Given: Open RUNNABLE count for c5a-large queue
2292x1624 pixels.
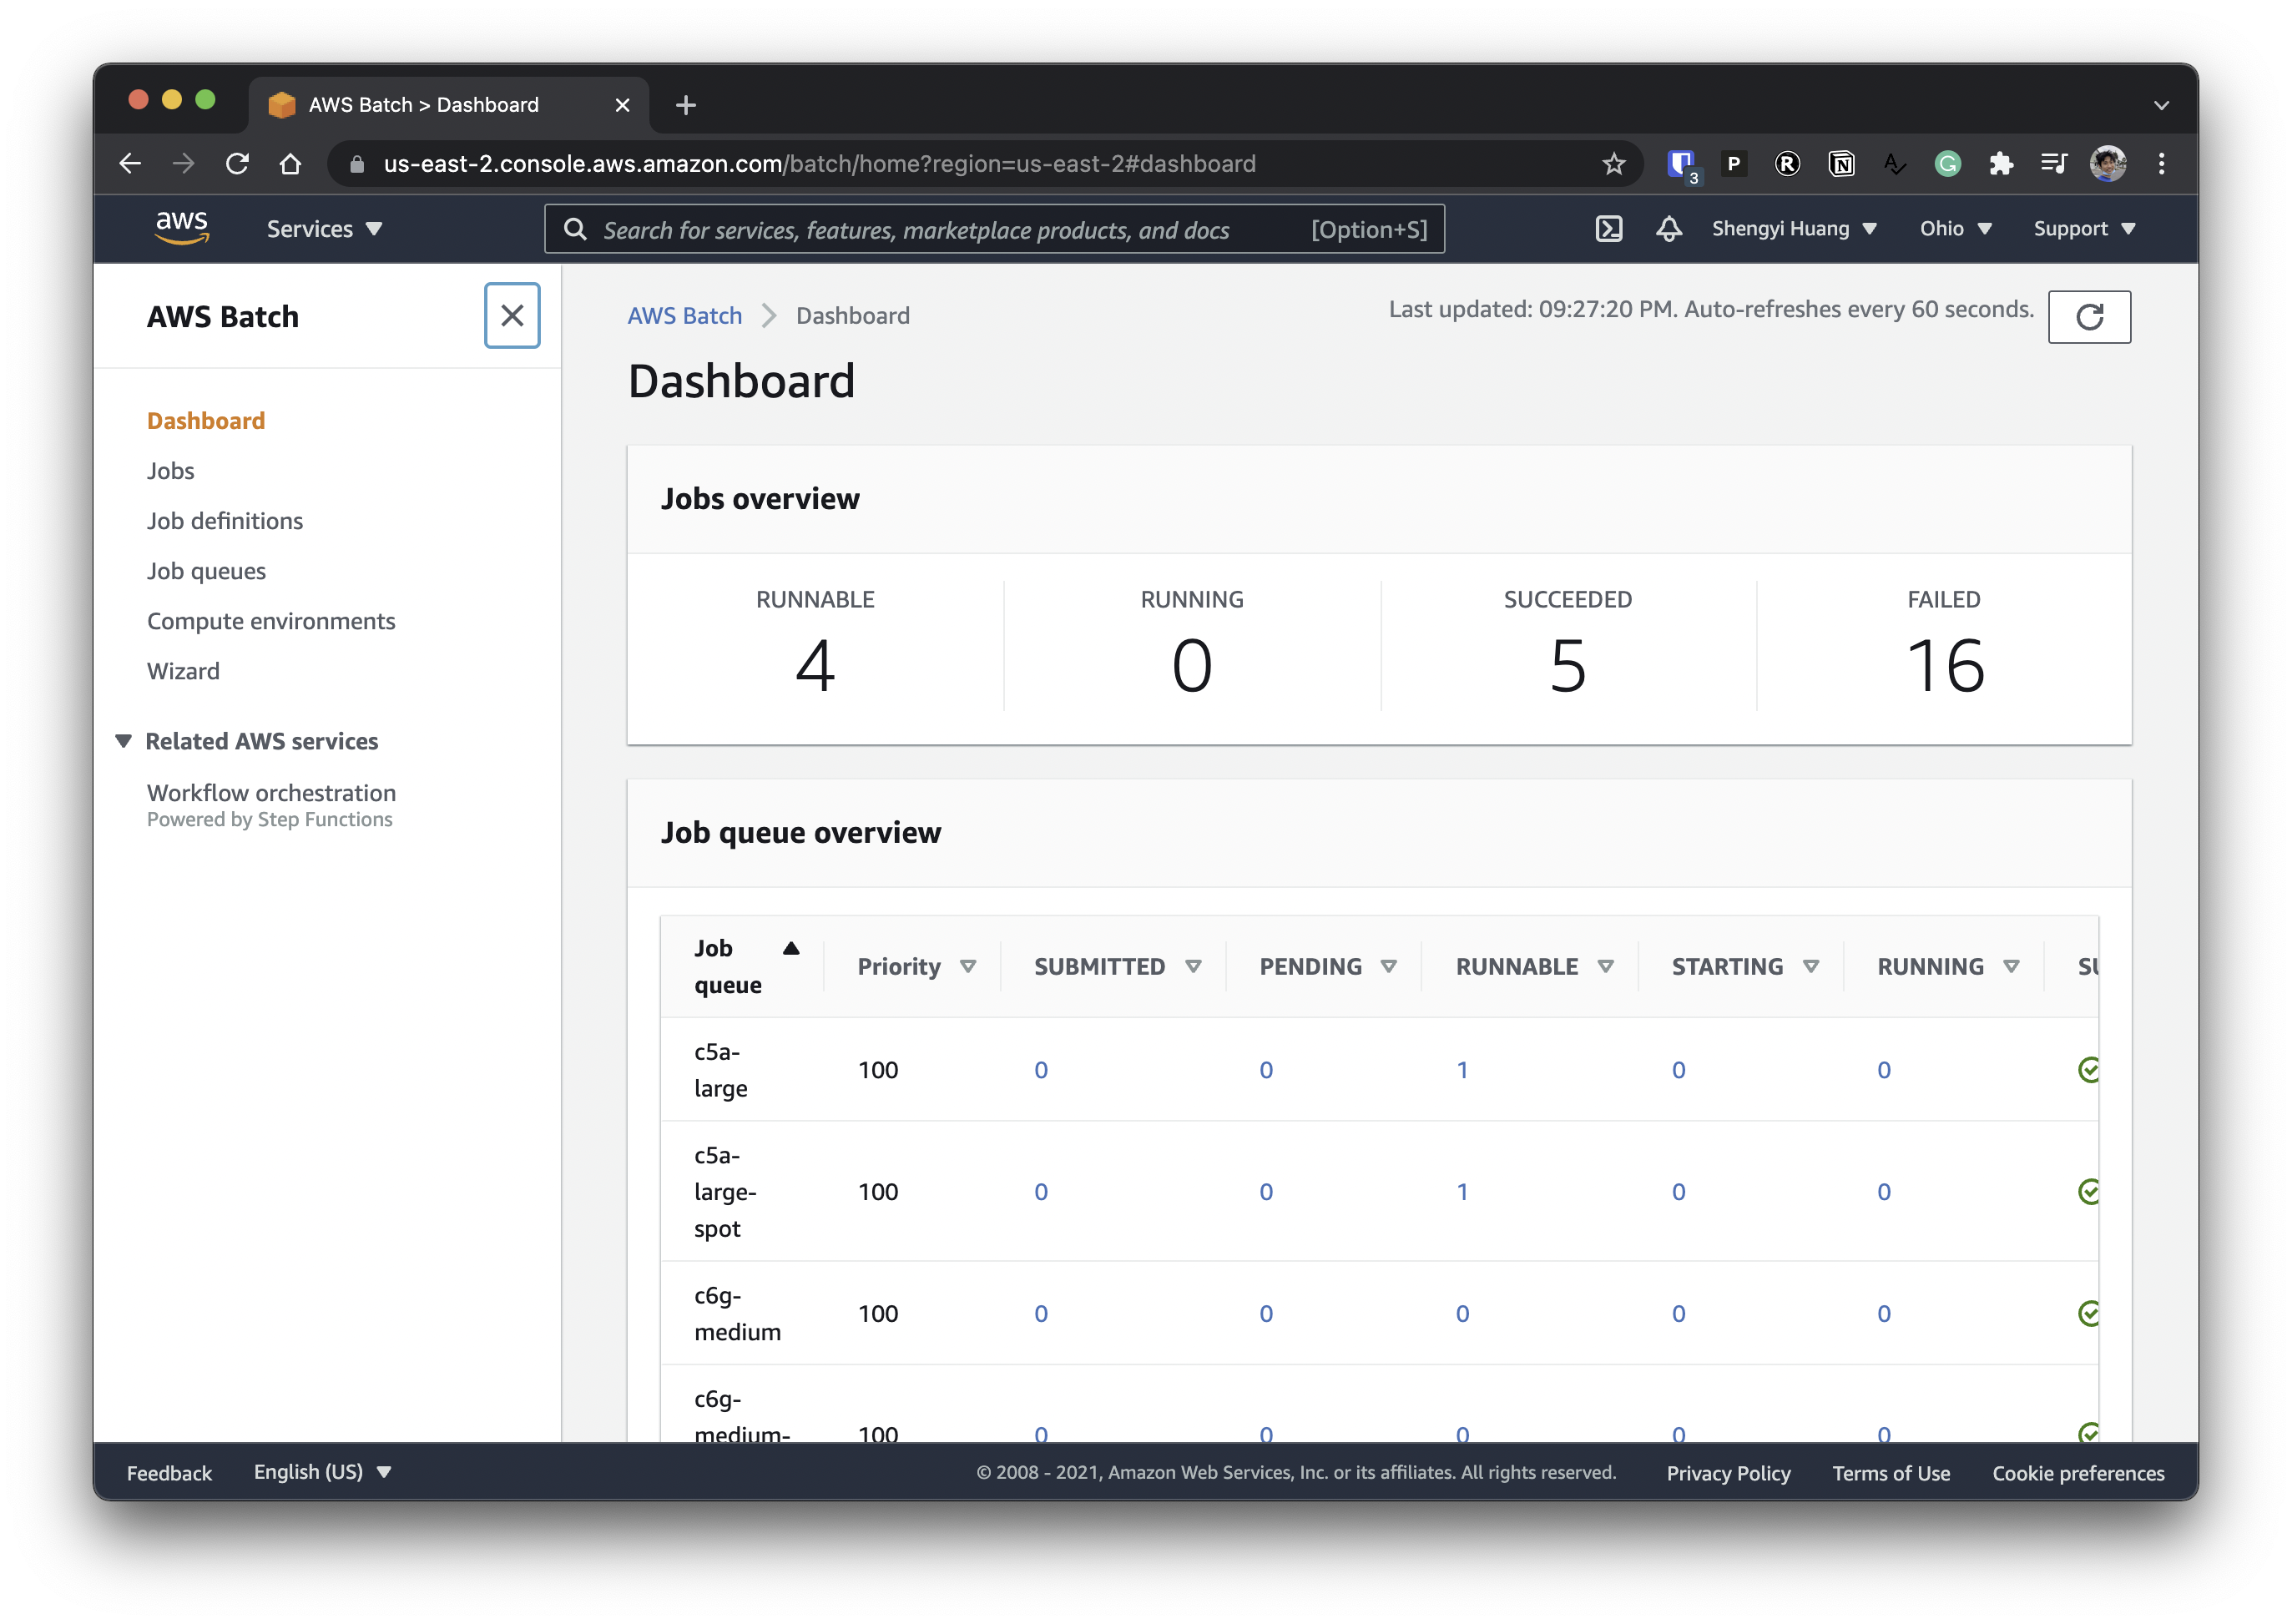Looking at the screenshot, I should [1461, 1070].
